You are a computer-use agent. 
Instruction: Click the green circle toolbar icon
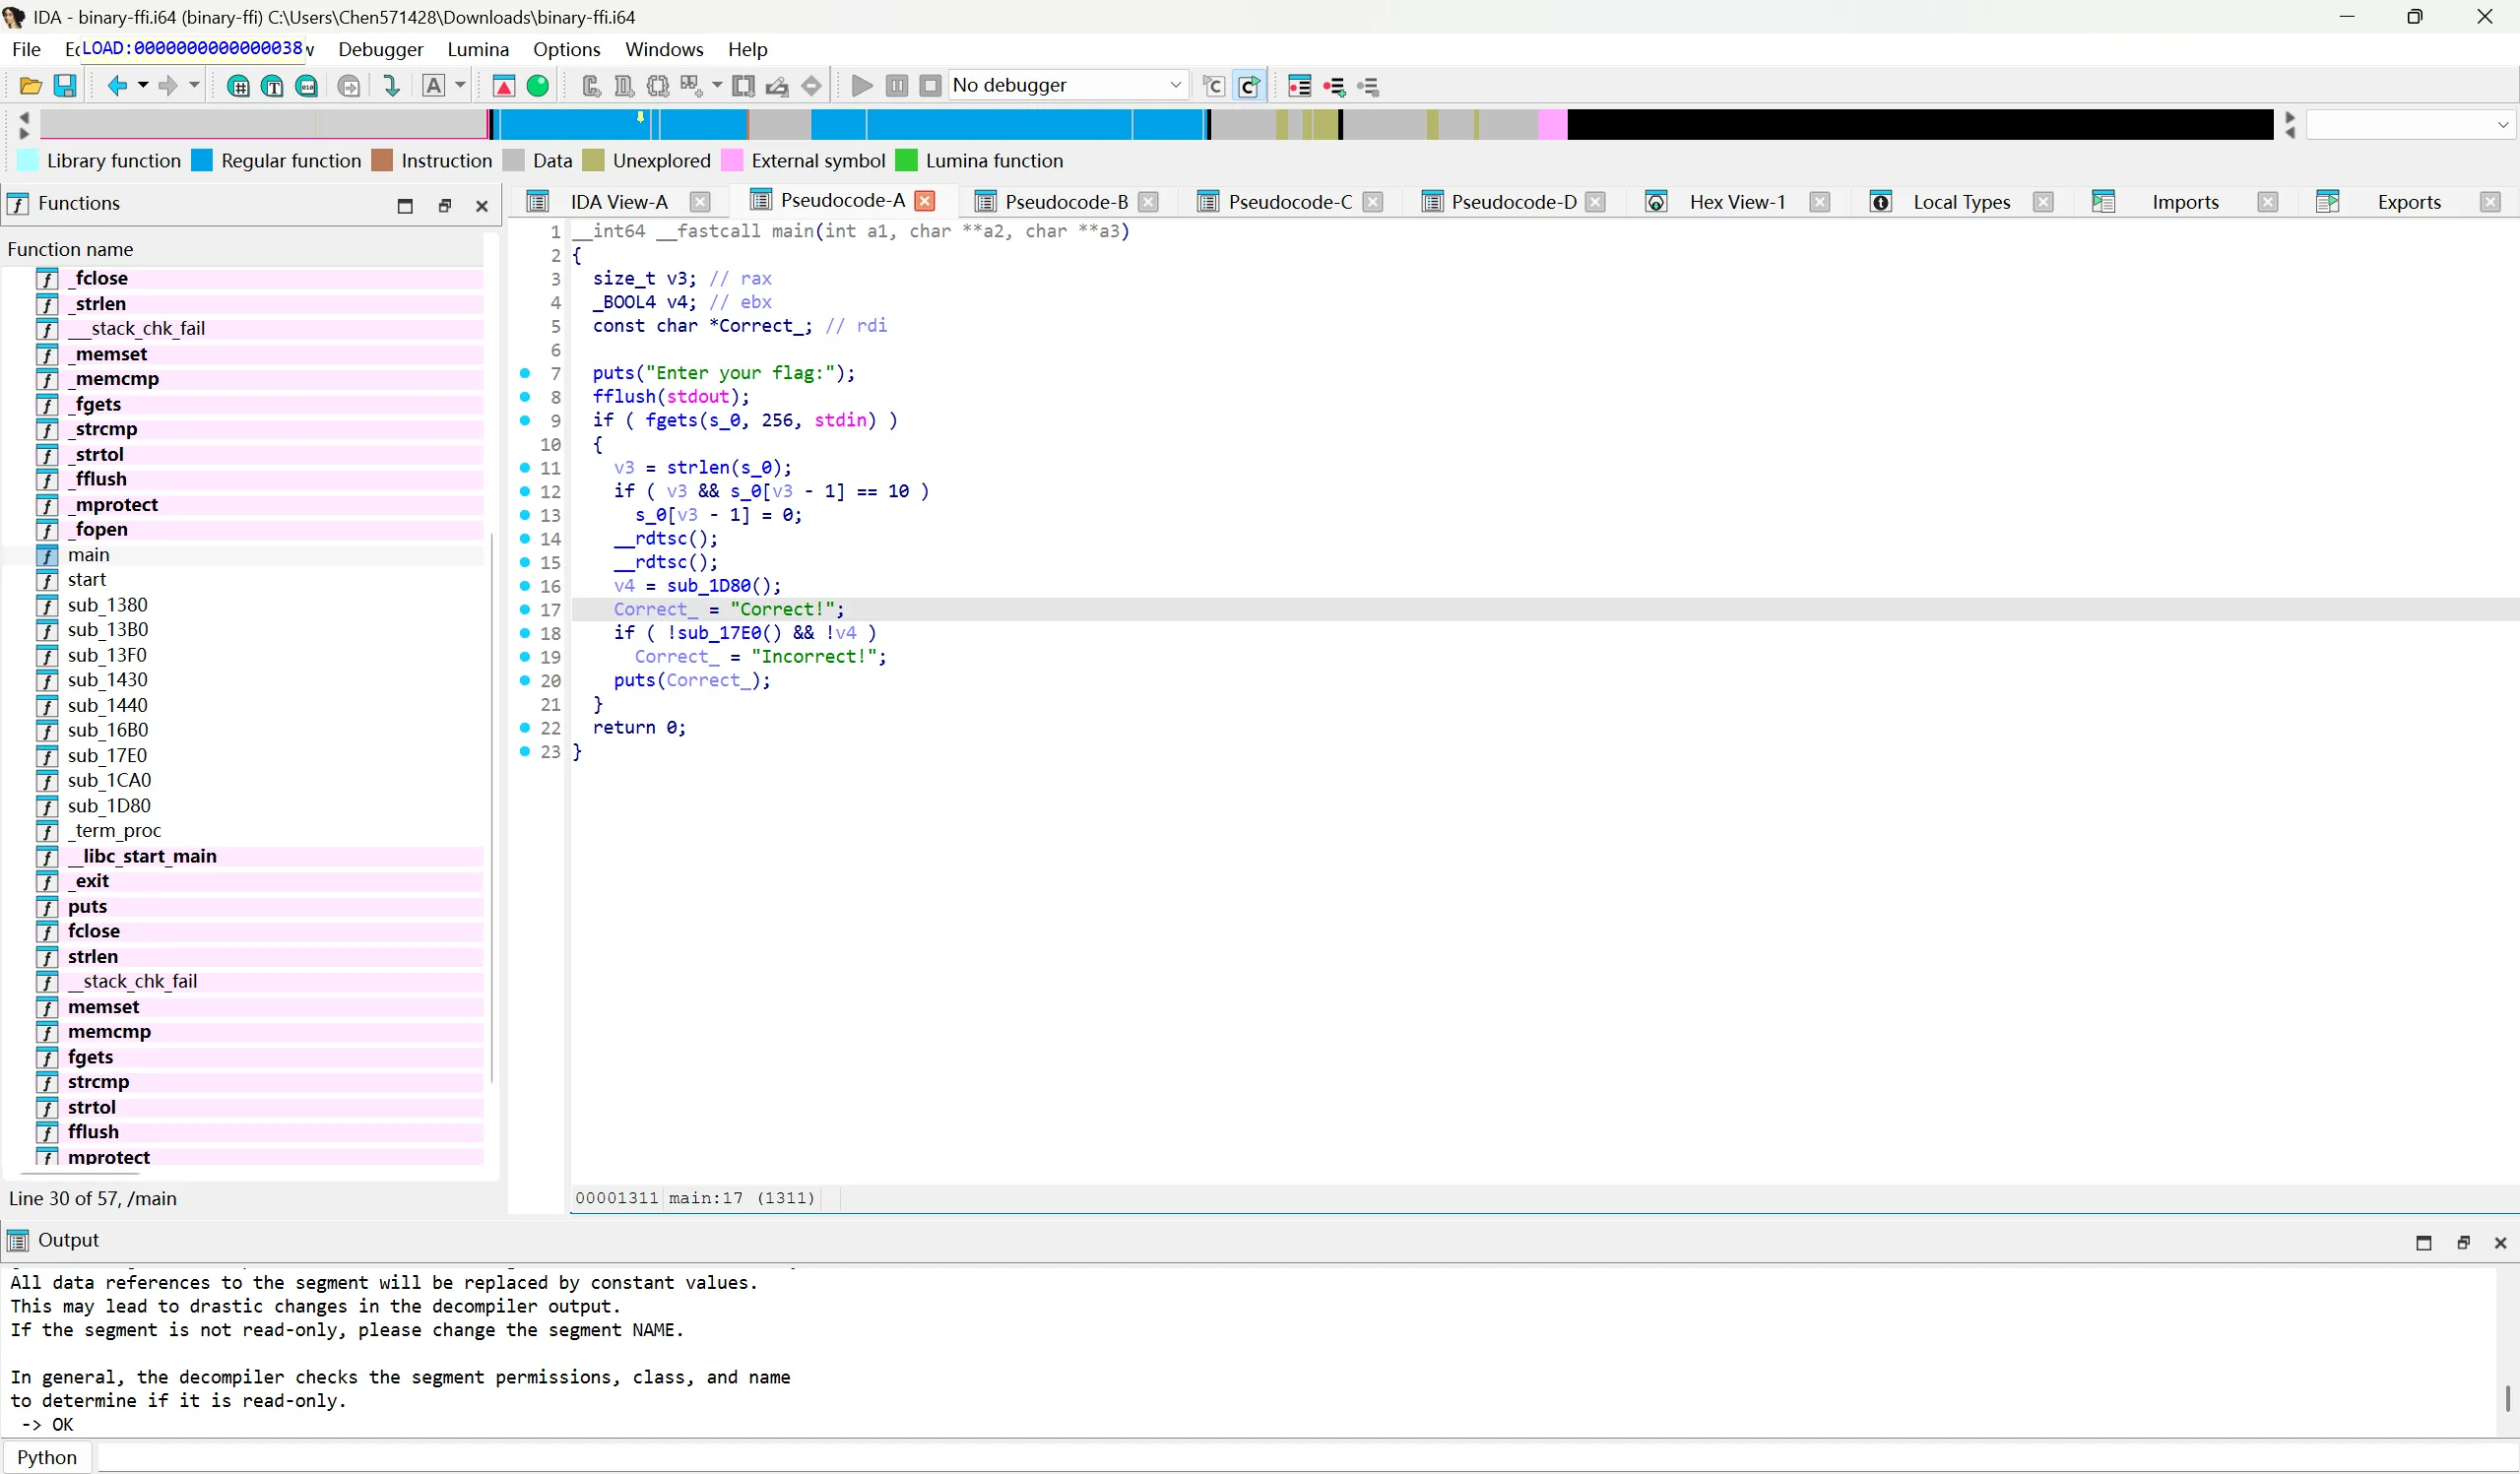coord(538,86)
